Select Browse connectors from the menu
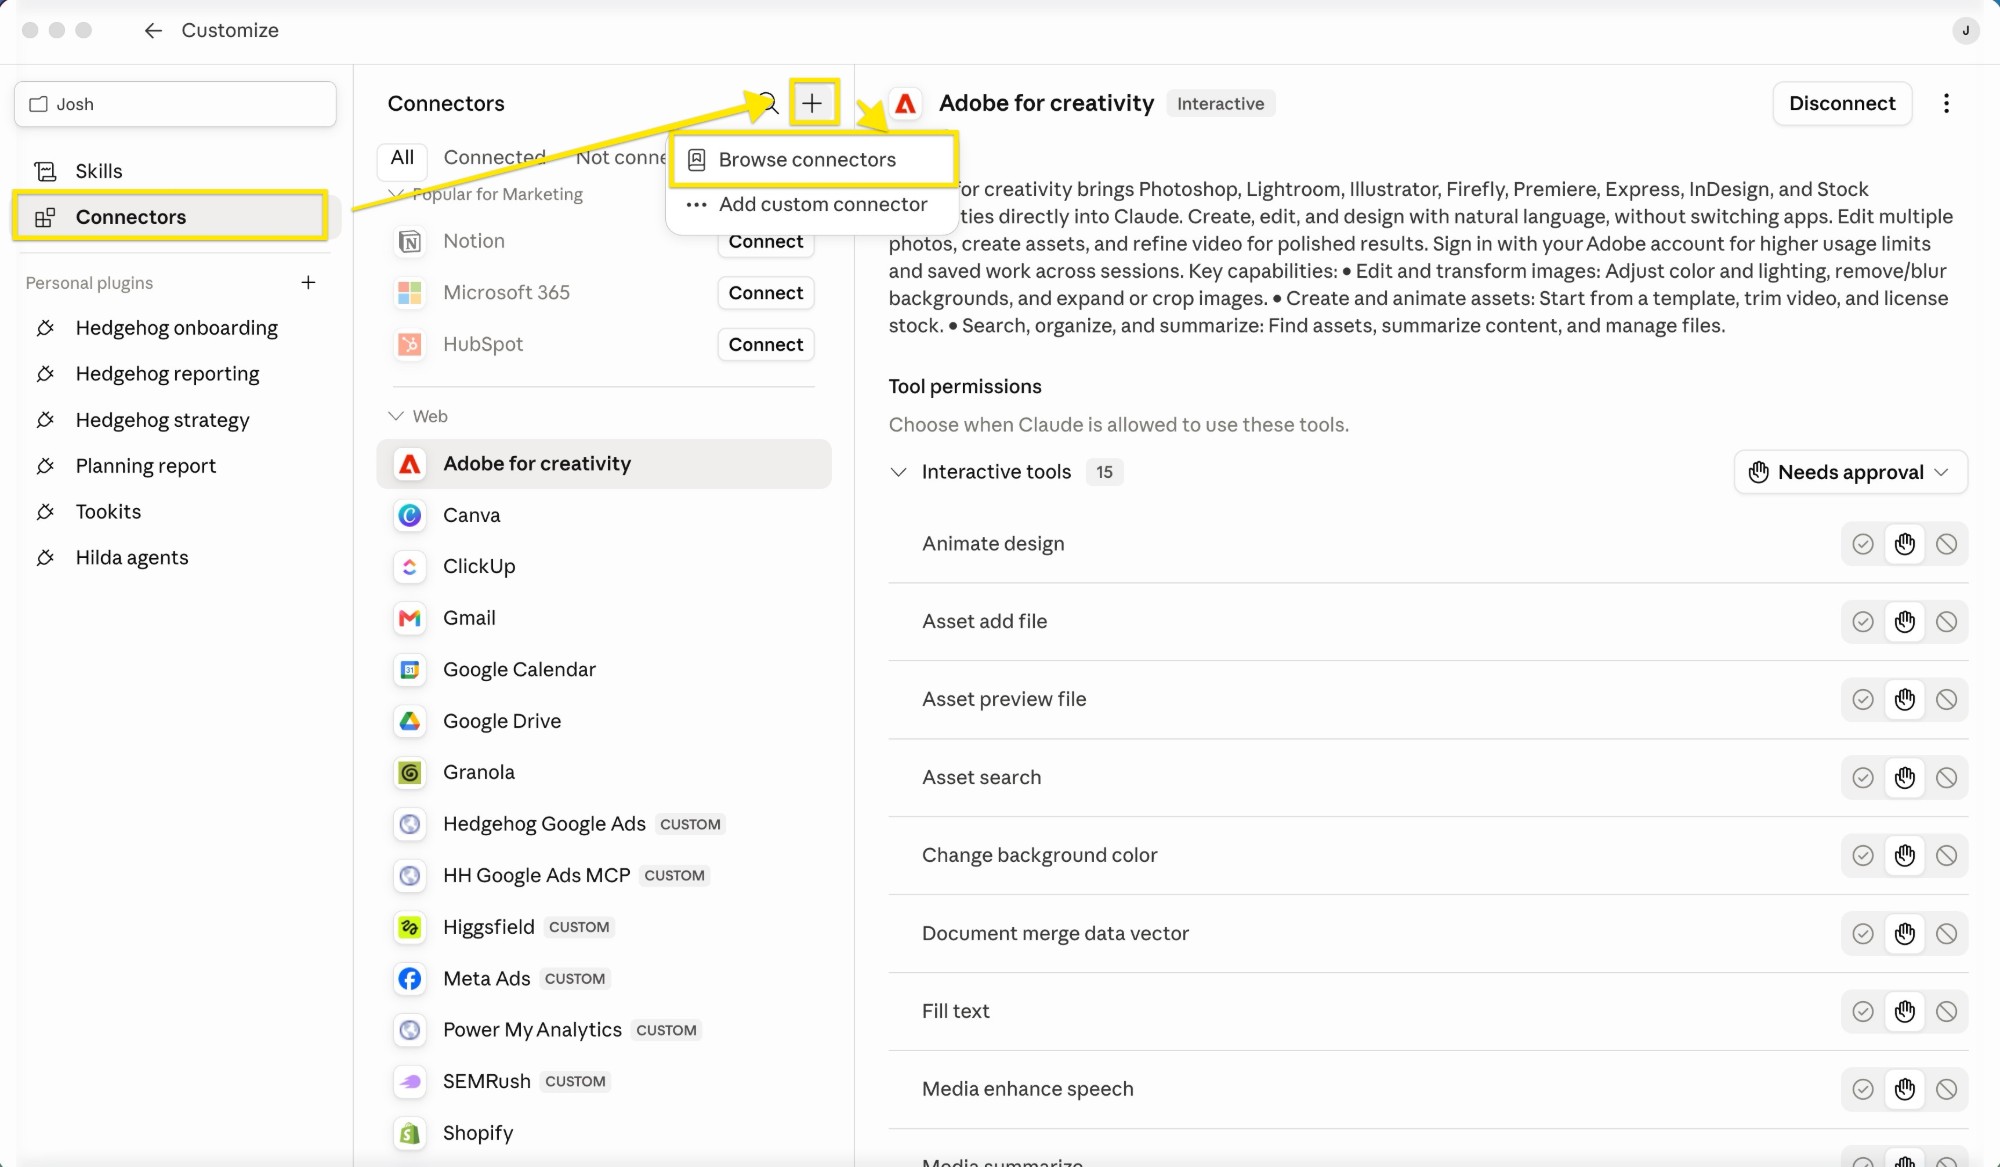 pos(814,160)
